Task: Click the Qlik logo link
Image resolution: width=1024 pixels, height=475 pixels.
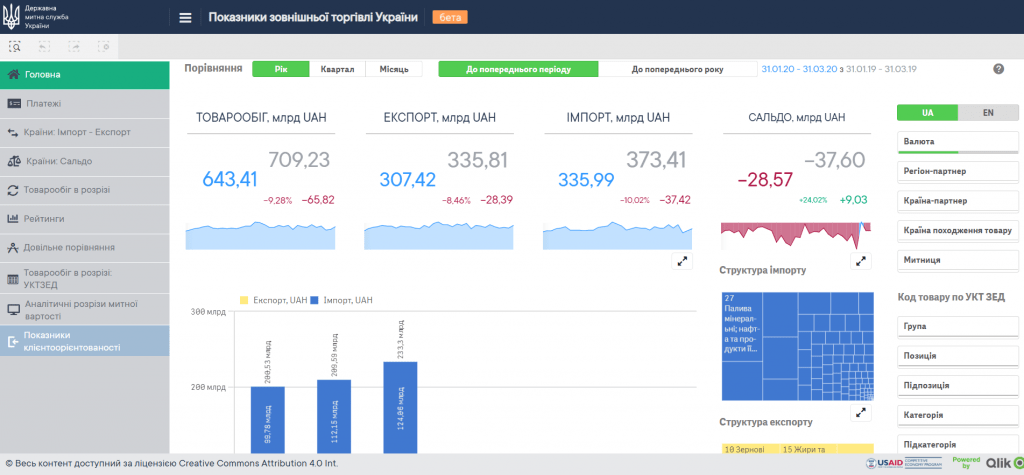Action: point(999,463)
